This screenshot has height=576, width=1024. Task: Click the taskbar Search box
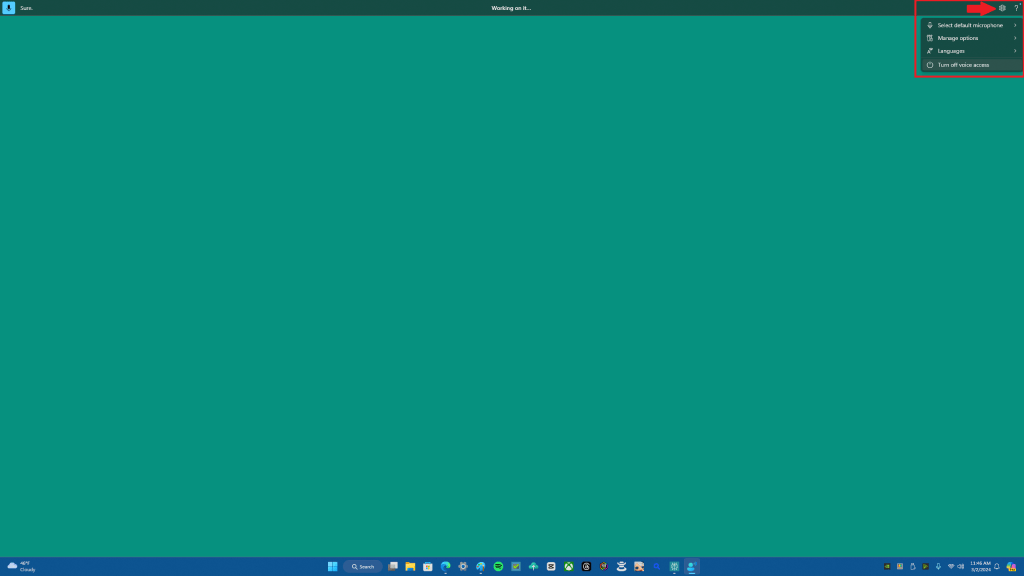363,566
